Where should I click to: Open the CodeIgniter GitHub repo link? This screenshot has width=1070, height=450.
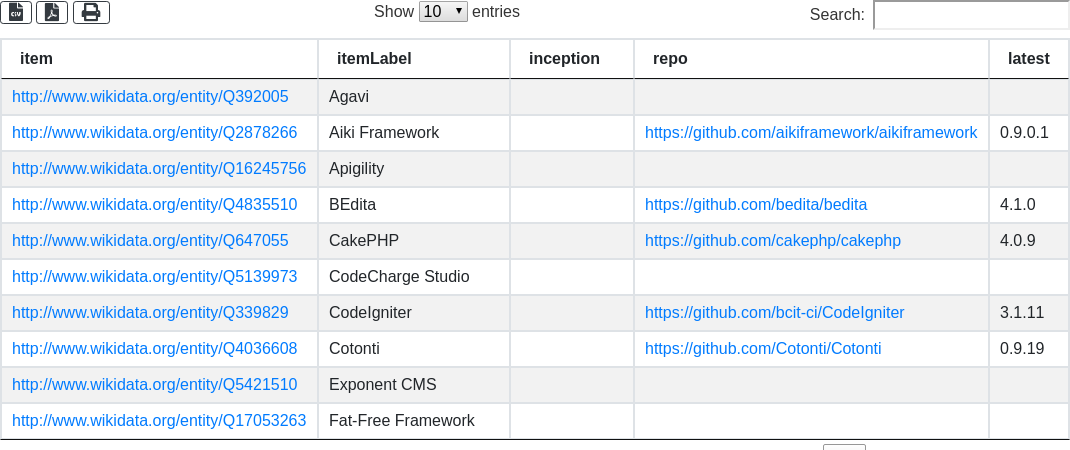(774, 313)
